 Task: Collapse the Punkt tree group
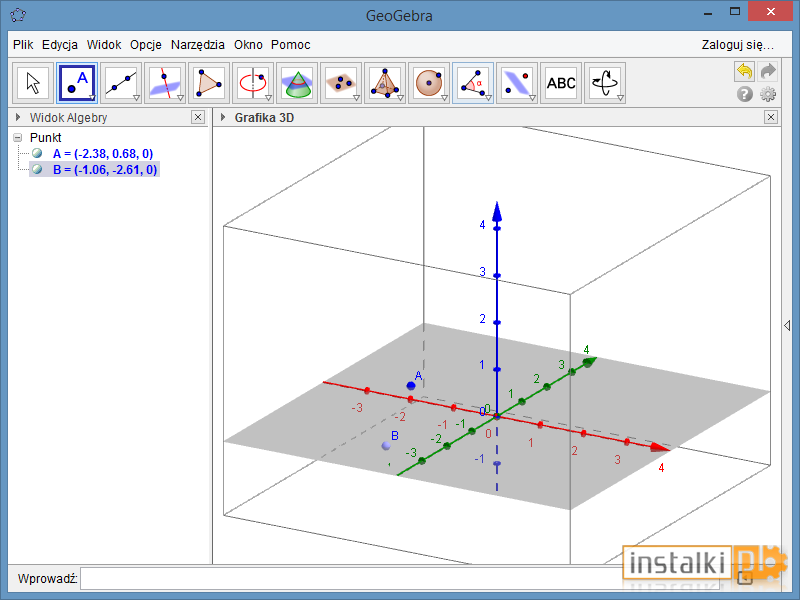18,137
